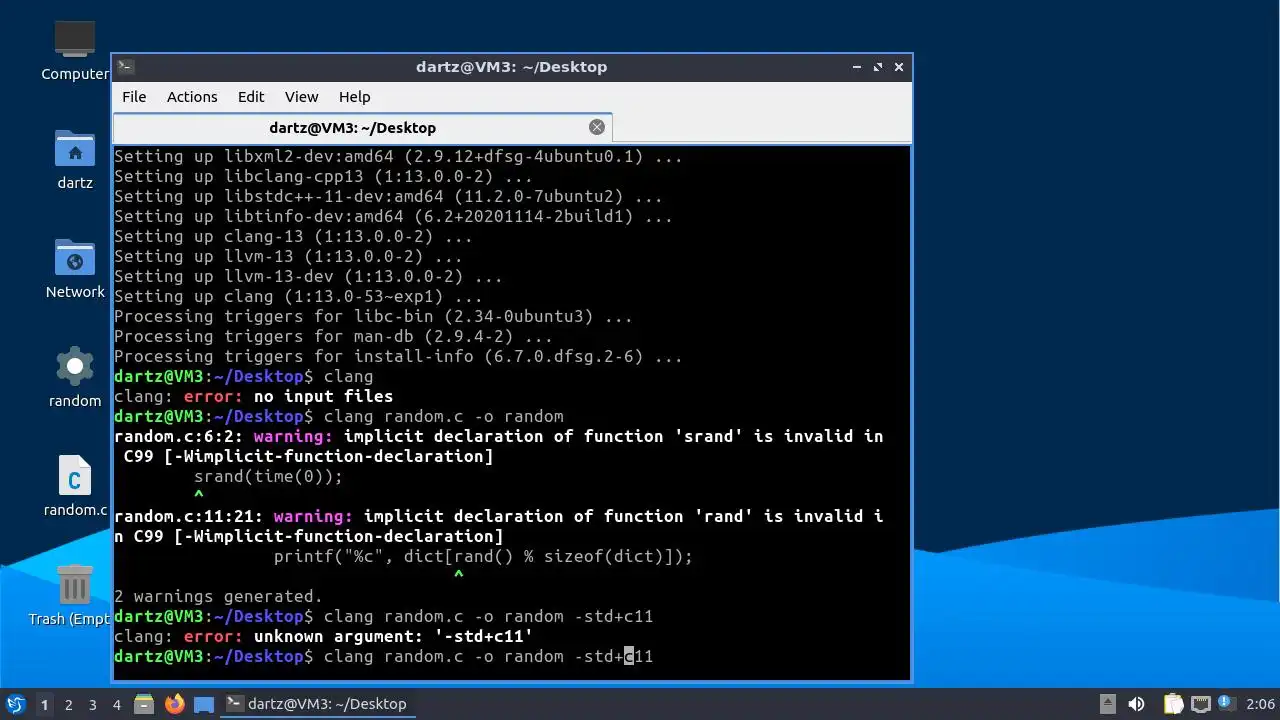Open the update notifier tray icon

pyautogui.click(x=1225, y=704)
